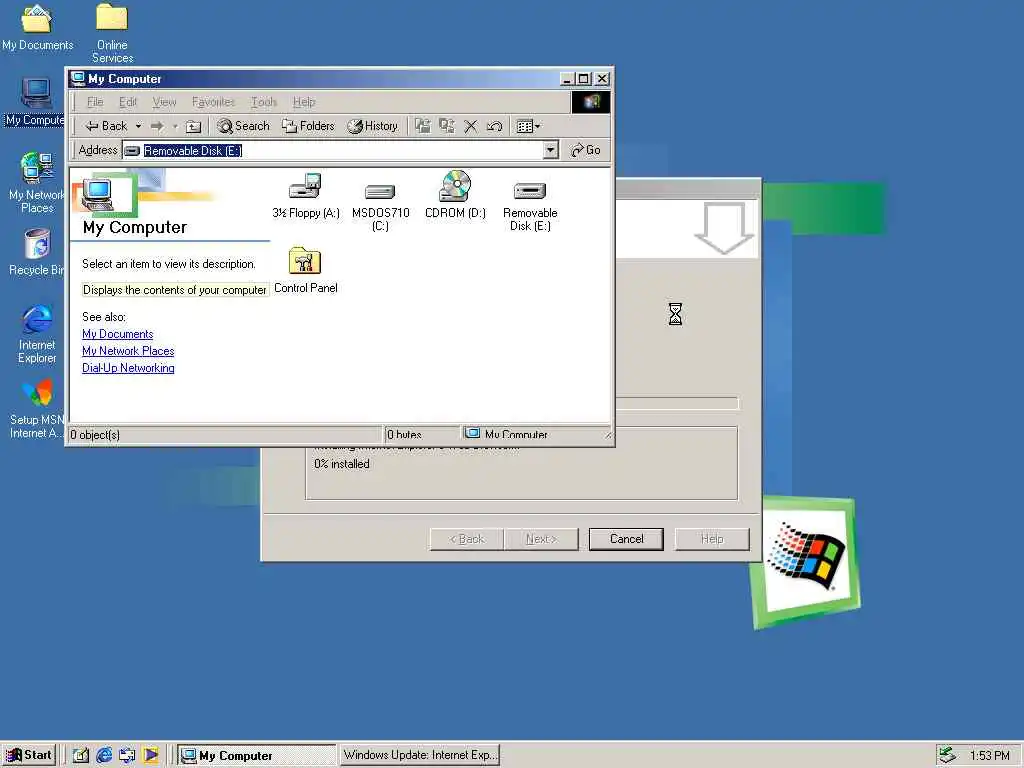Image resolution: width=1024 pixels, height=768 pixels.
Task: Open the My Network Places desktop icon
Action: [36, 183]
